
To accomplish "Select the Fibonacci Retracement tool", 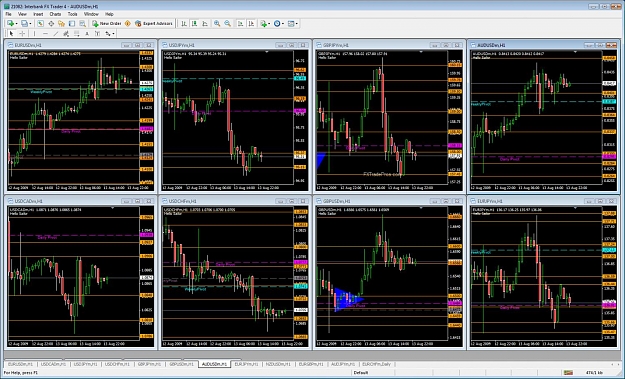I will (x=77, y=33).
